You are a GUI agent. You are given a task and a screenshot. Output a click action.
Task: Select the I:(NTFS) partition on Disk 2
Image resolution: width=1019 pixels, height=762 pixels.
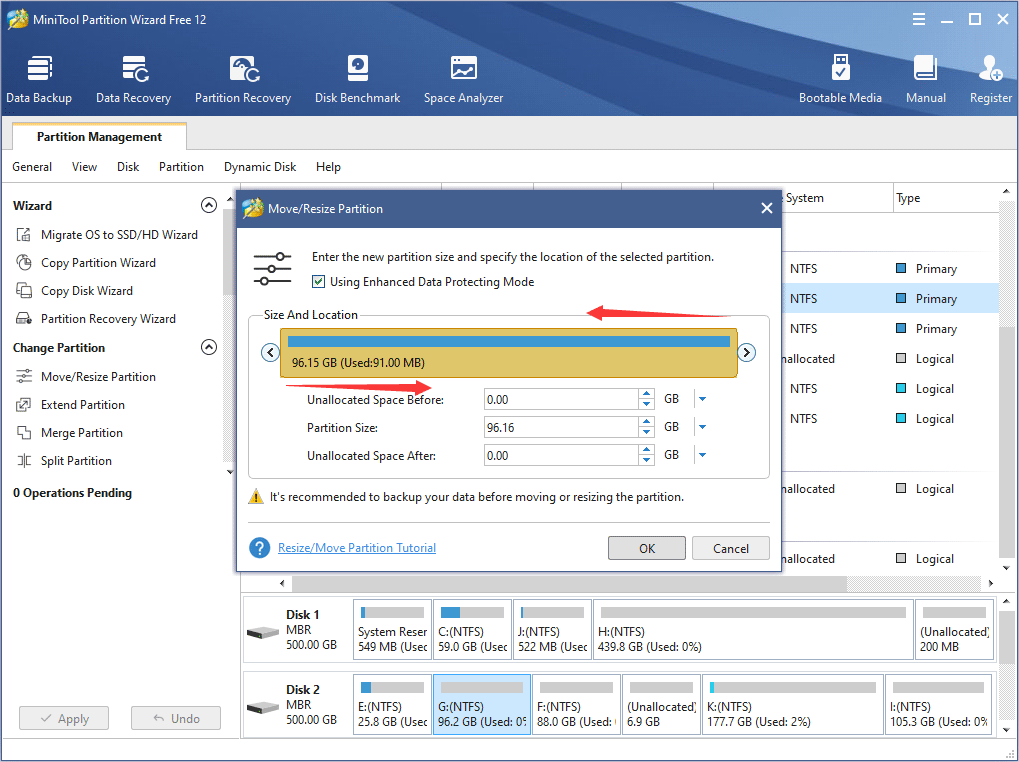pyautogui.click(x=939, y=704)
